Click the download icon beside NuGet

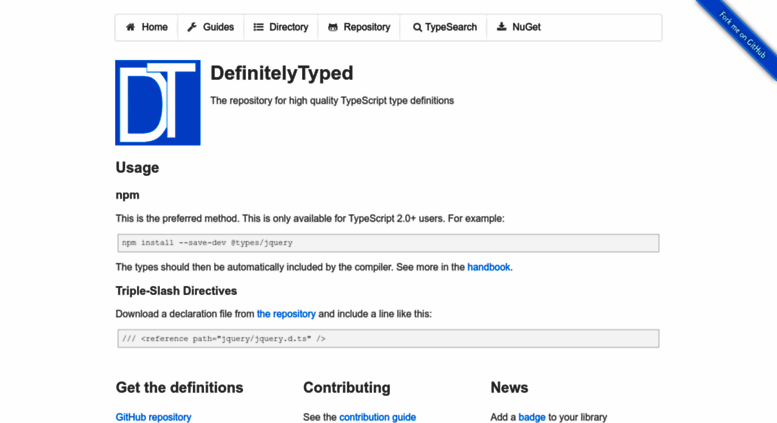(x=501, y=27)
